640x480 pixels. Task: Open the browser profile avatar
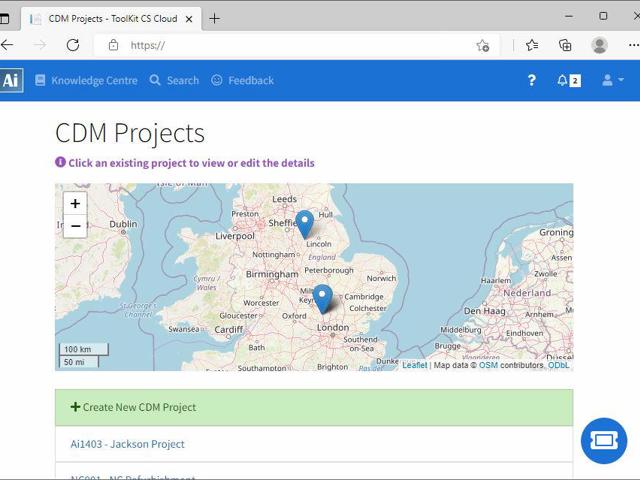coord(599,45)
